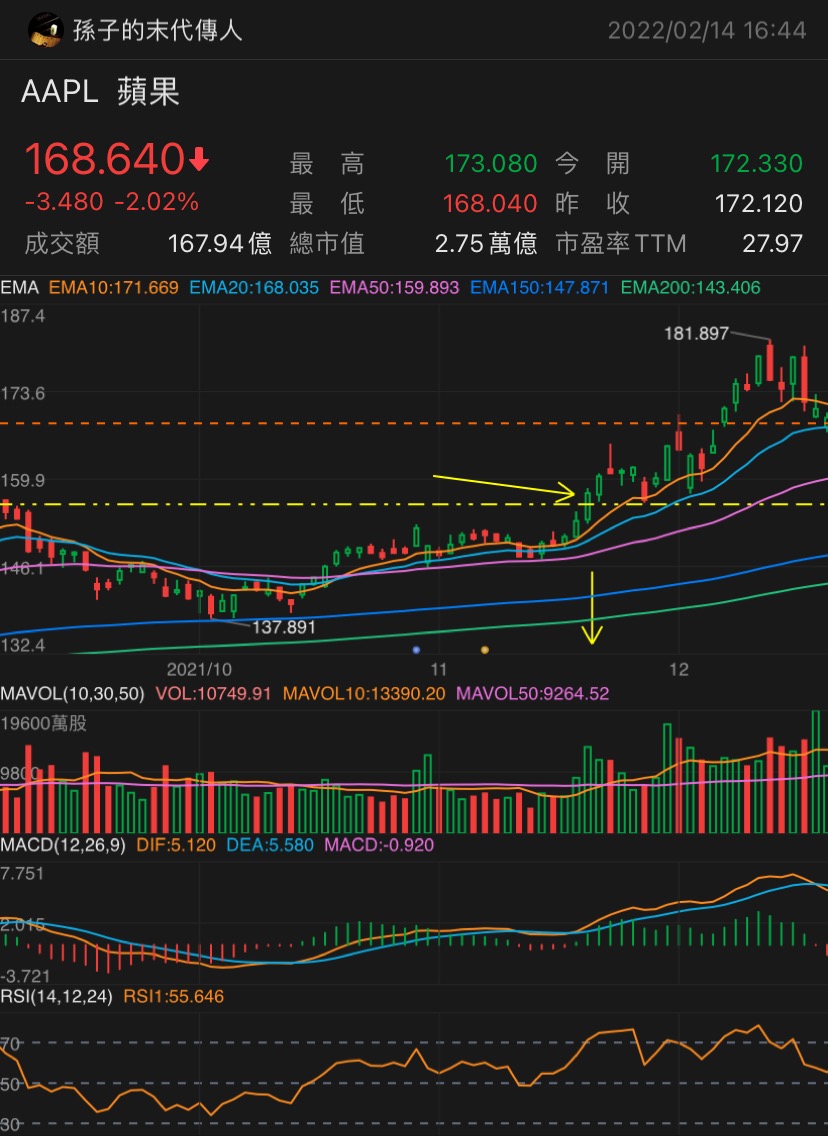828x1136 pixels.
Task: Tap the user avatar icon
Action: 45,30
